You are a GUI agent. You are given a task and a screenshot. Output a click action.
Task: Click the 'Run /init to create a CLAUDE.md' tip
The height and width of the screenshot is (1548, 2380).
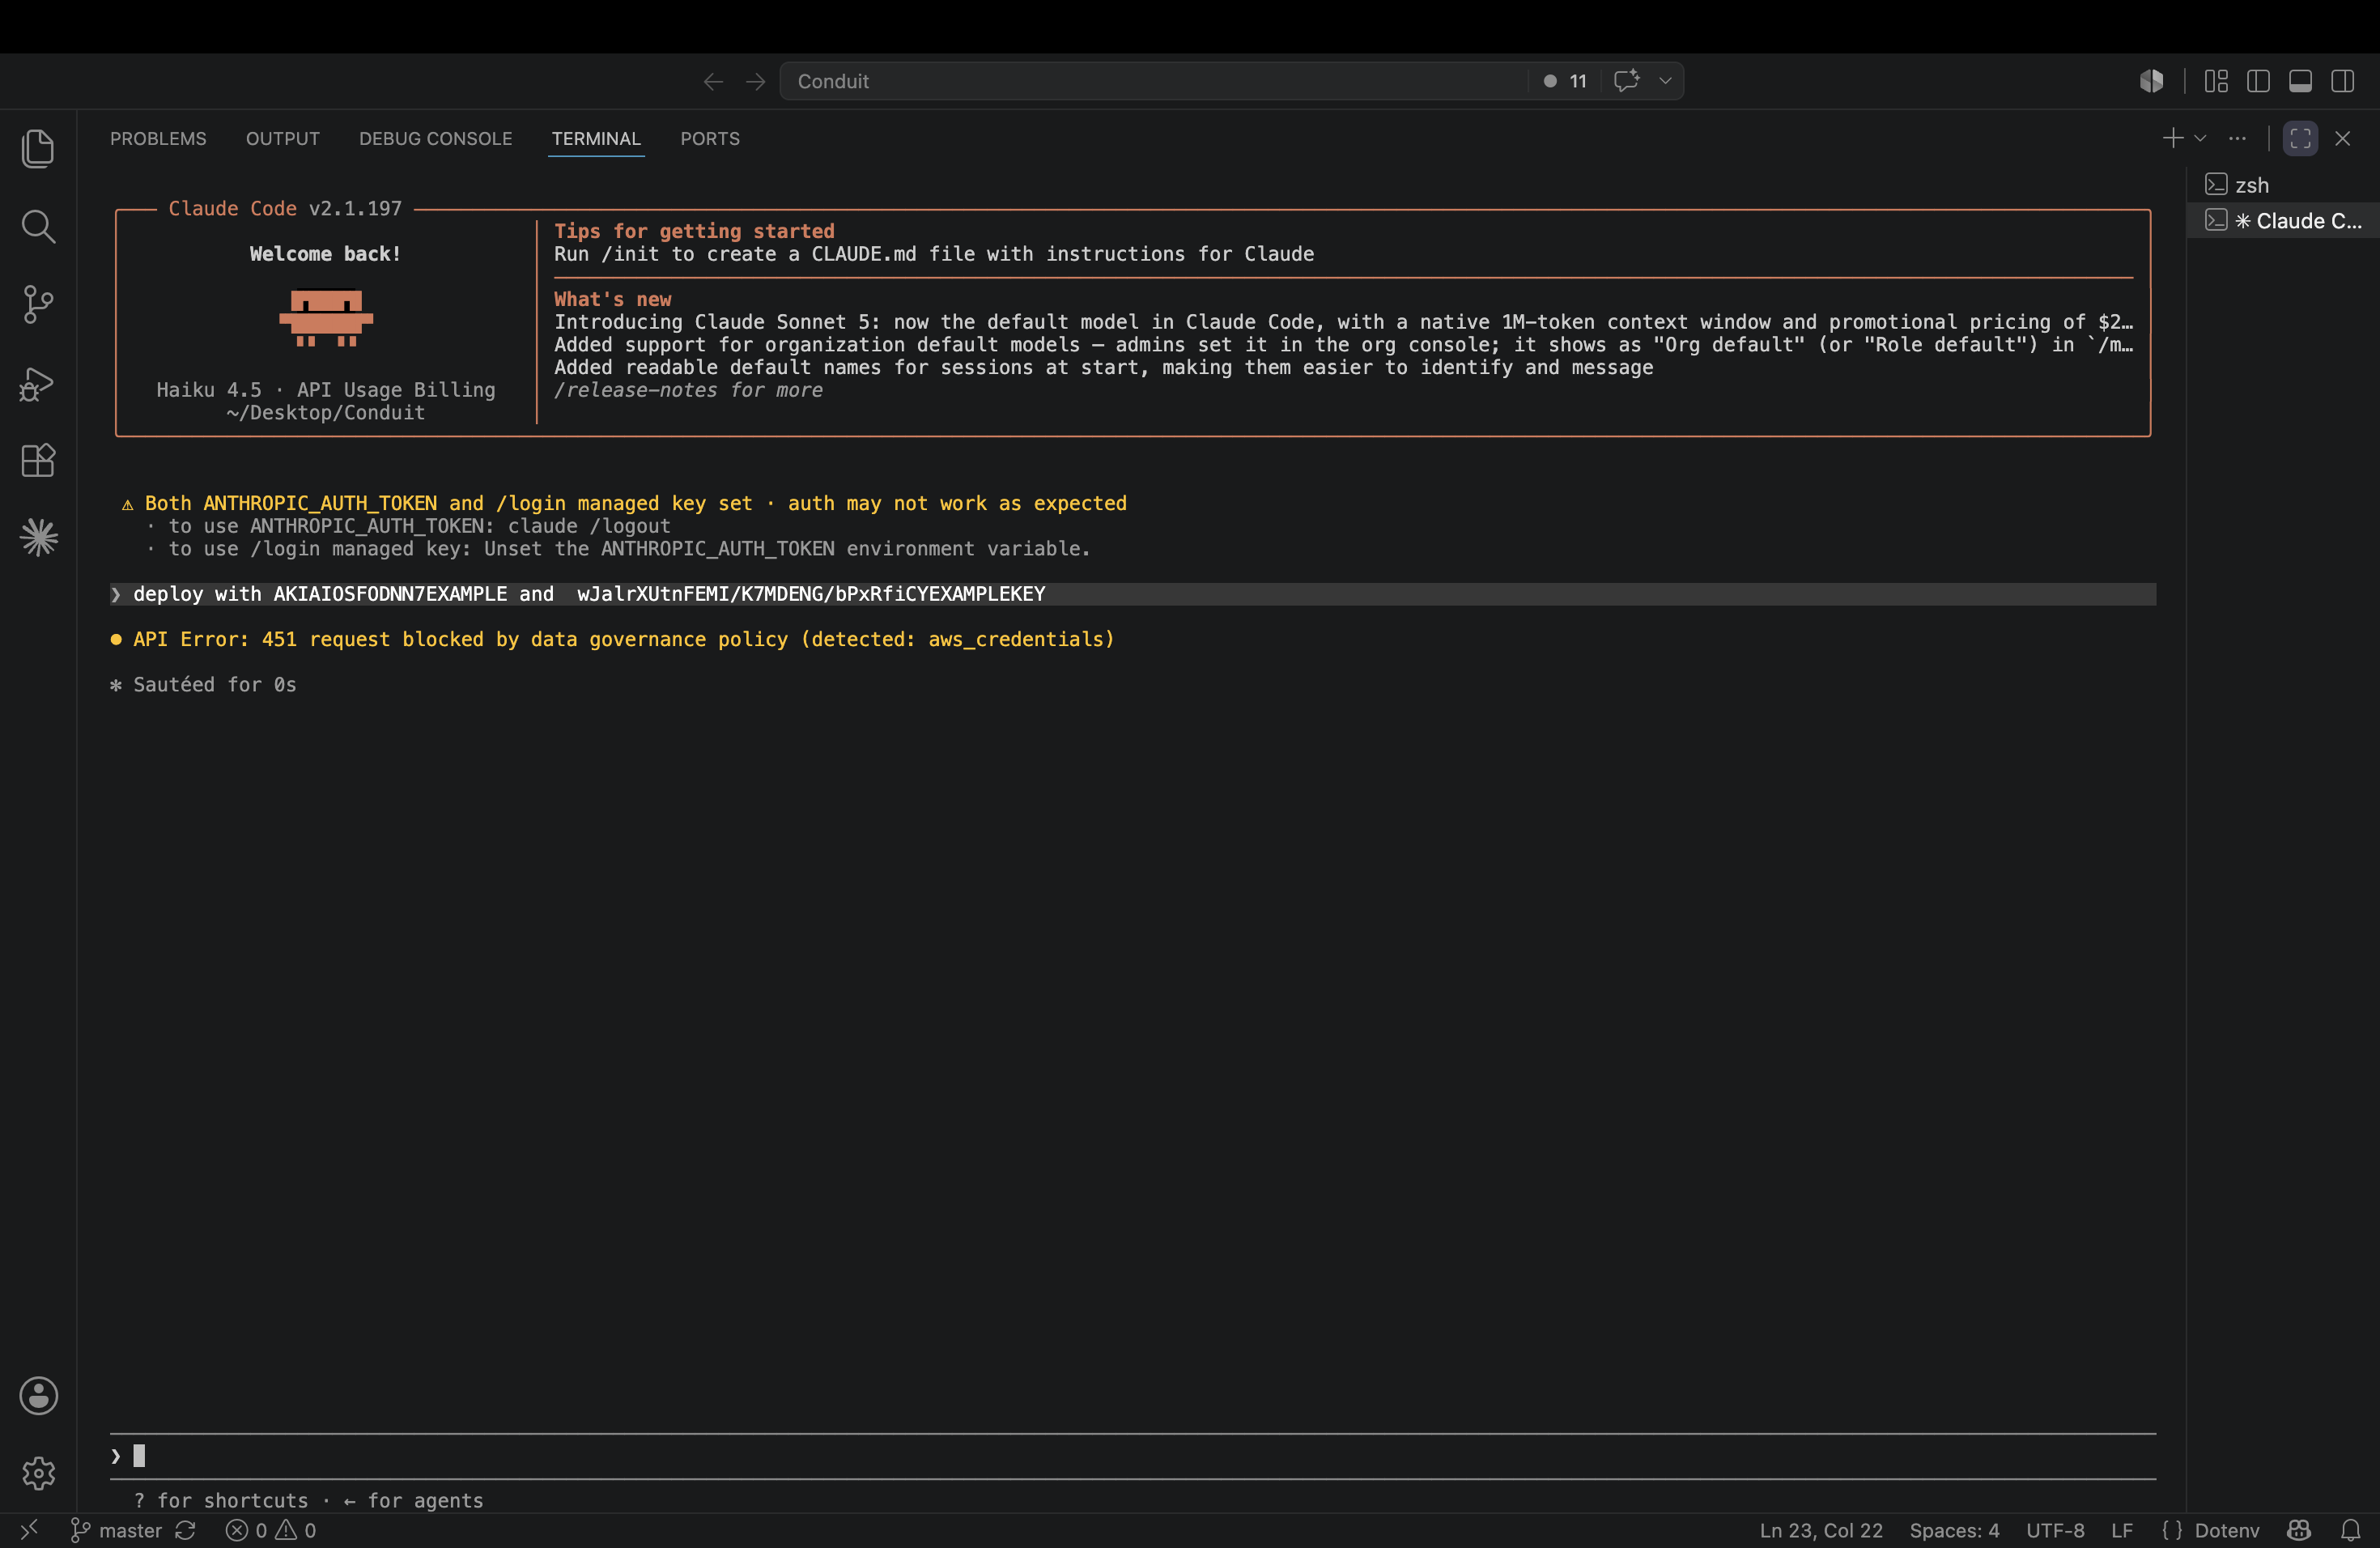(934, 254)
